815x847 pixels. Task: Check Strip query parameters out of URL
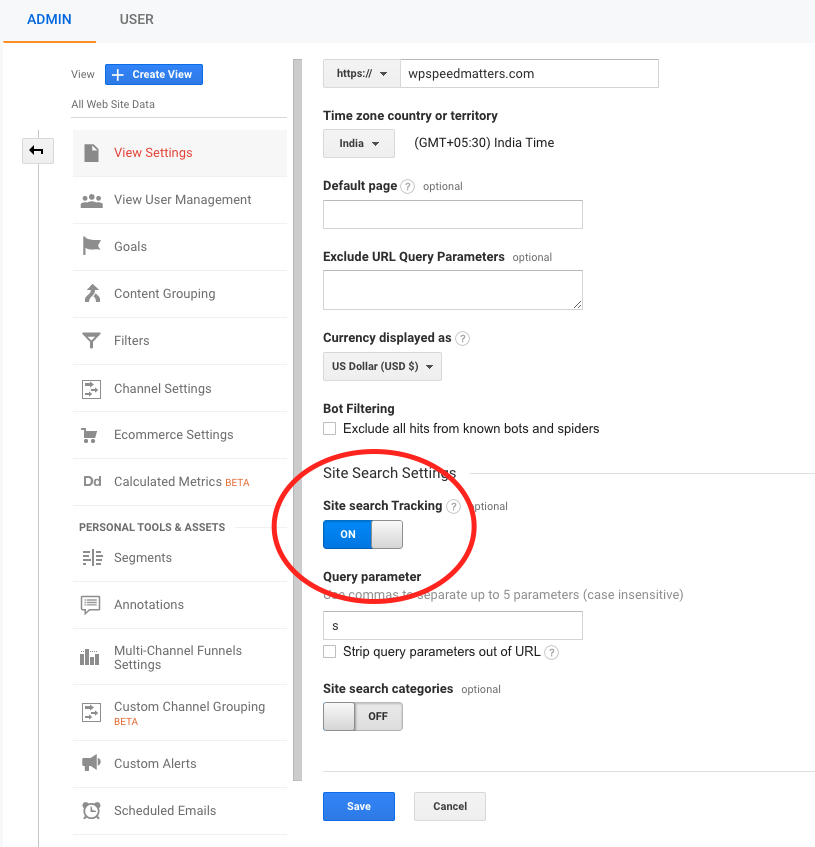pyautogui.click(x=330, y=652)
